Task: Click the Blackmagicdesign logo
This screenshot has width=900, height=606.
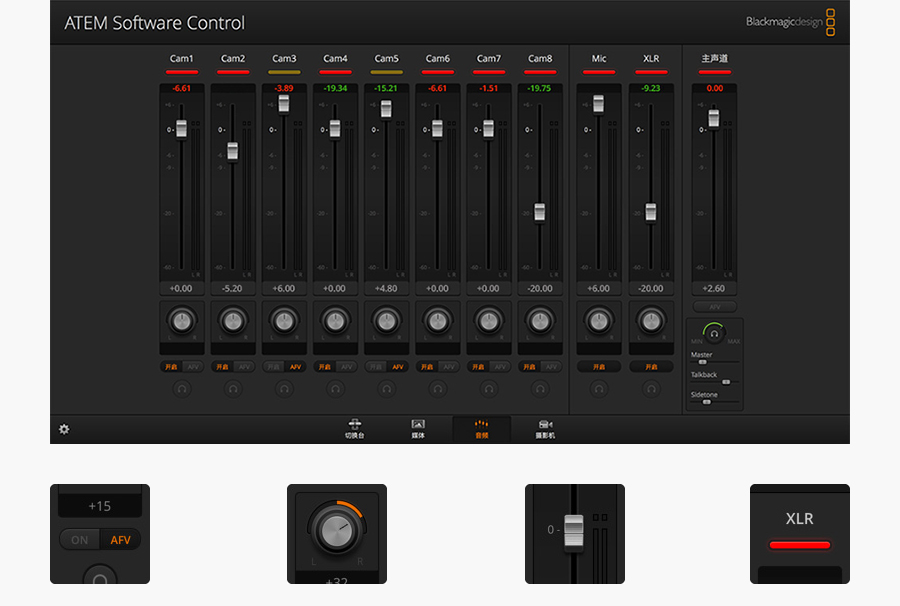Action: 790,22
